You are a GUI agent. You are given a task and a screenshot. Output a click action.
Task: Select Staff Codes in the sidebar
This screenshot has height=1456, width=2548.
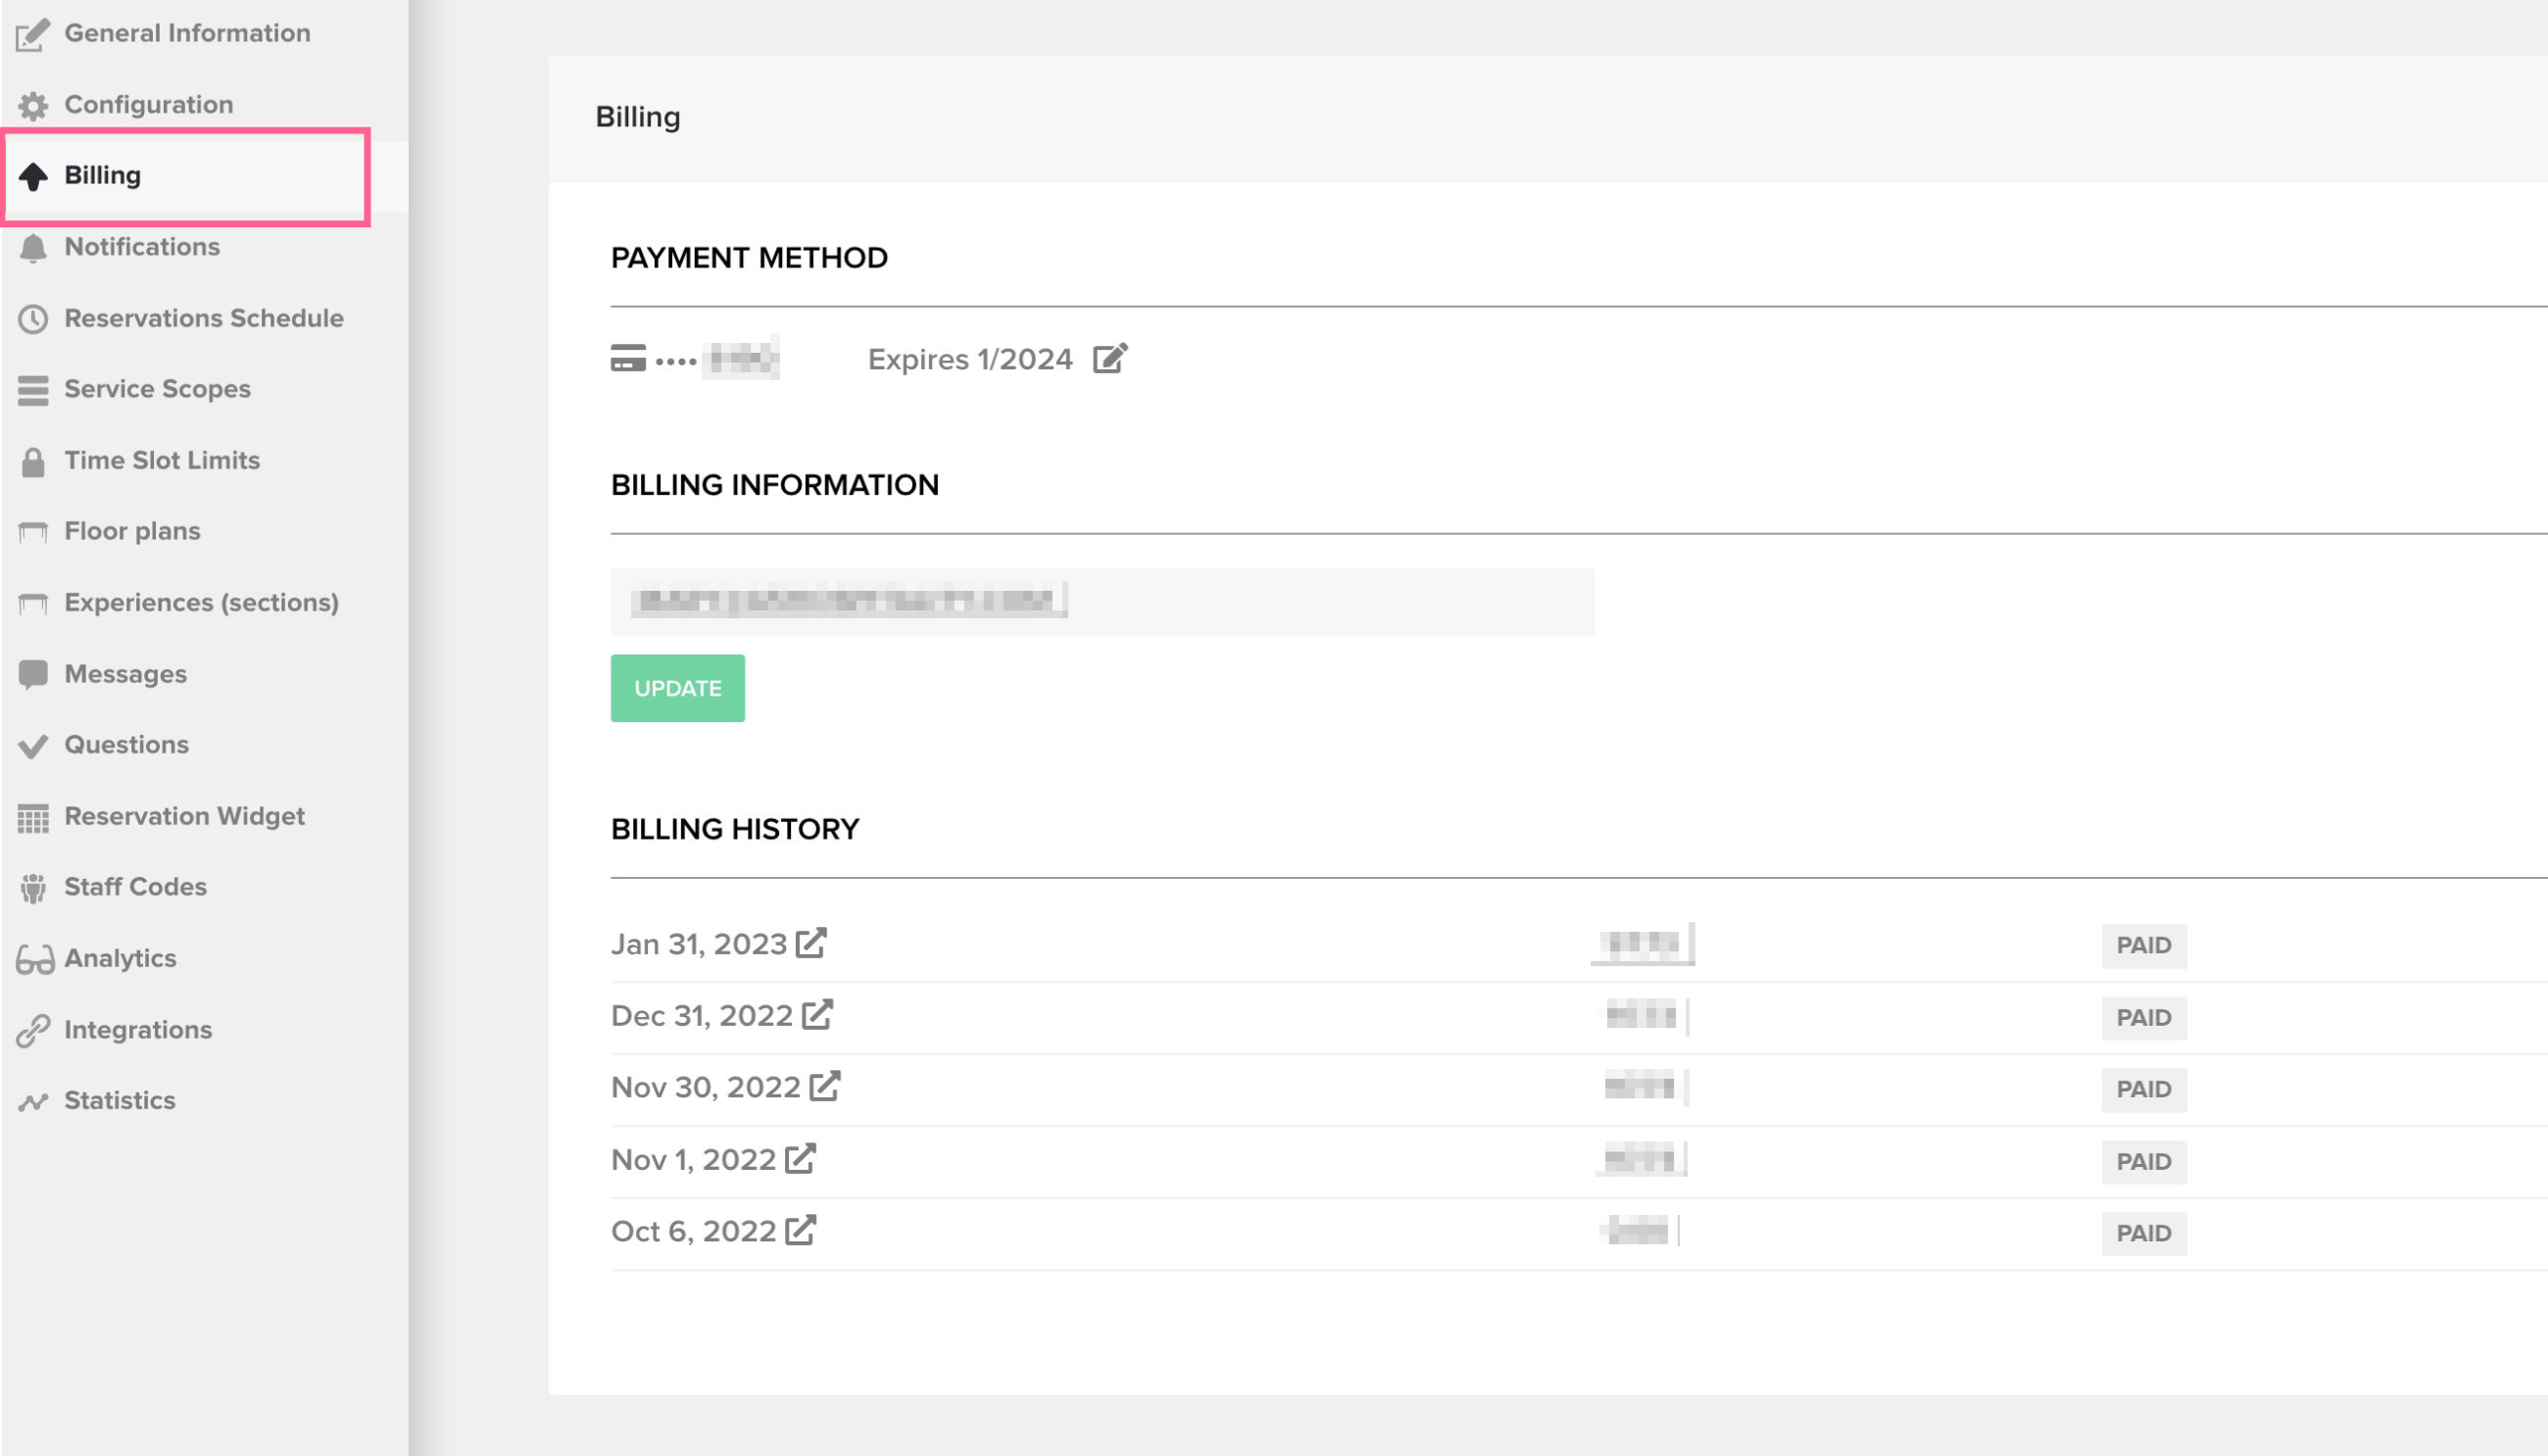[x=135, y=887]
